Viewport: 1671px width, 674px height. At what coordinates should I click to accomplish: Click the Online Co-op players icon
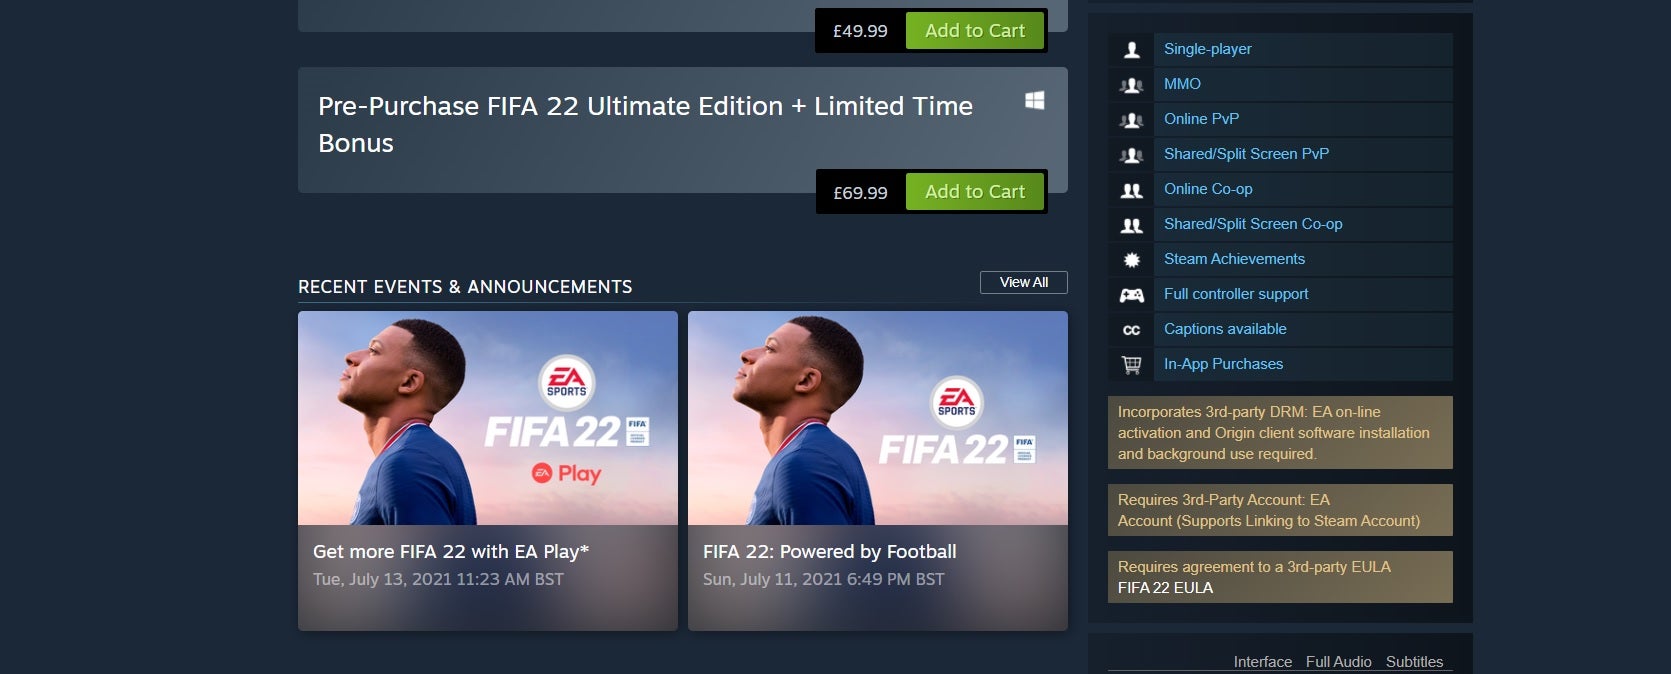click(1131, 190)
